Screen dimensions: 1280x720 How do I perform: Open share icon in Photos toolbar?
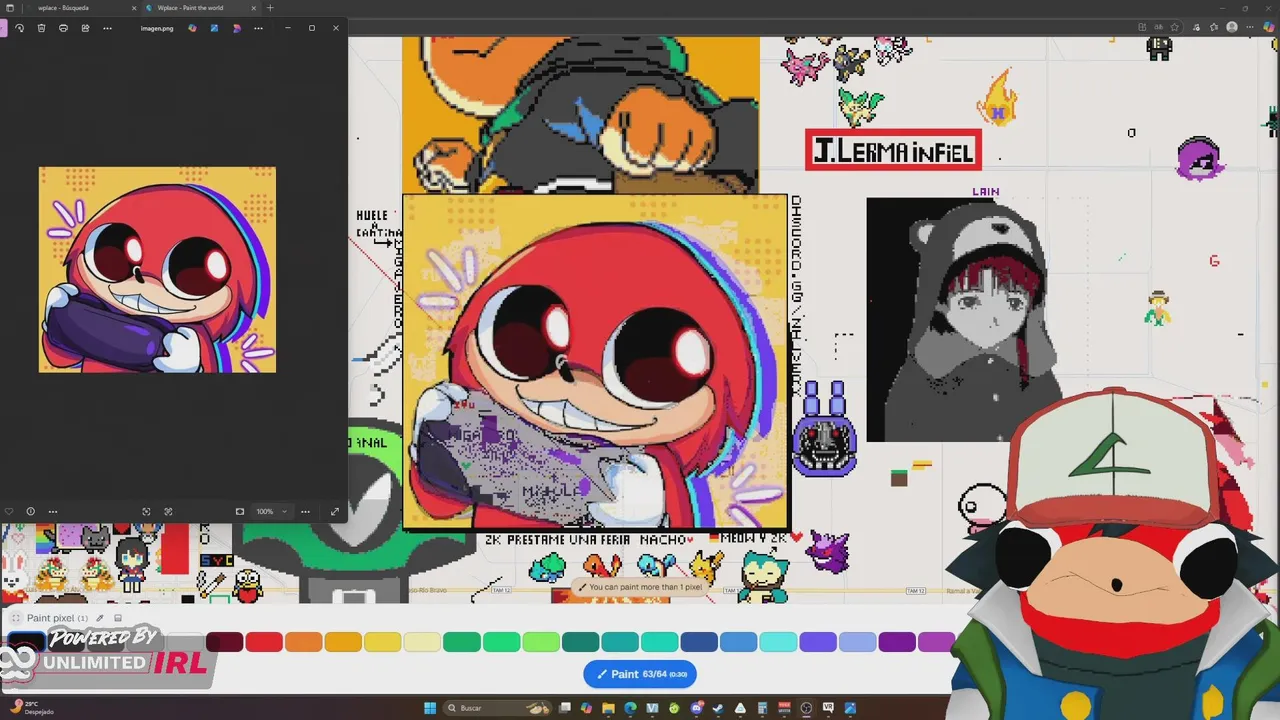[85, 28]
